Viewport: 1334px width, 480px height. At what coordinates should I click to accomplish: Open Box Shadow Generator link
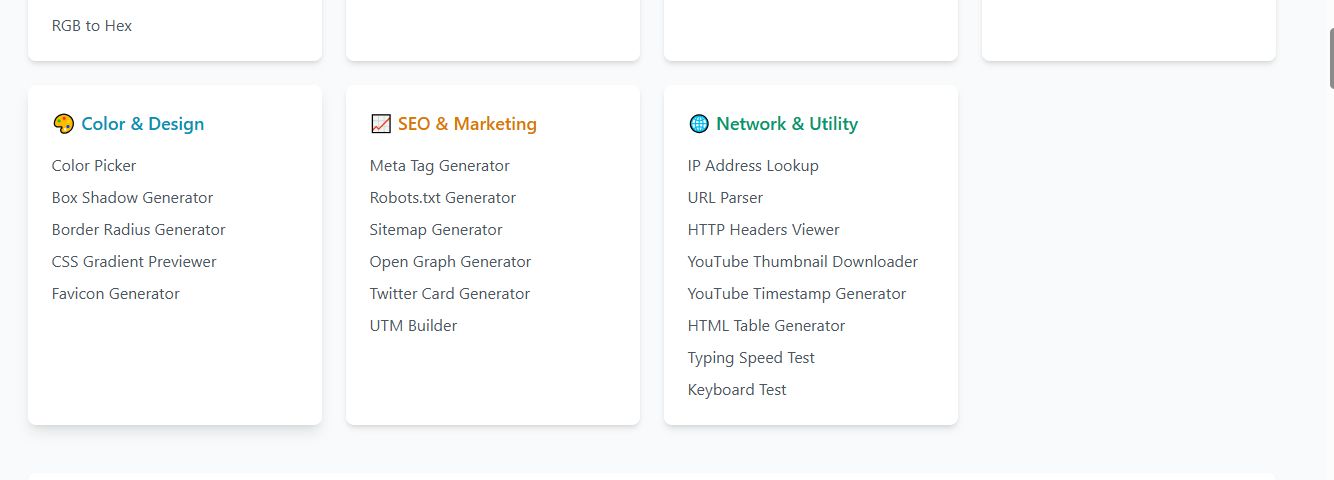(x=132, y=198)
